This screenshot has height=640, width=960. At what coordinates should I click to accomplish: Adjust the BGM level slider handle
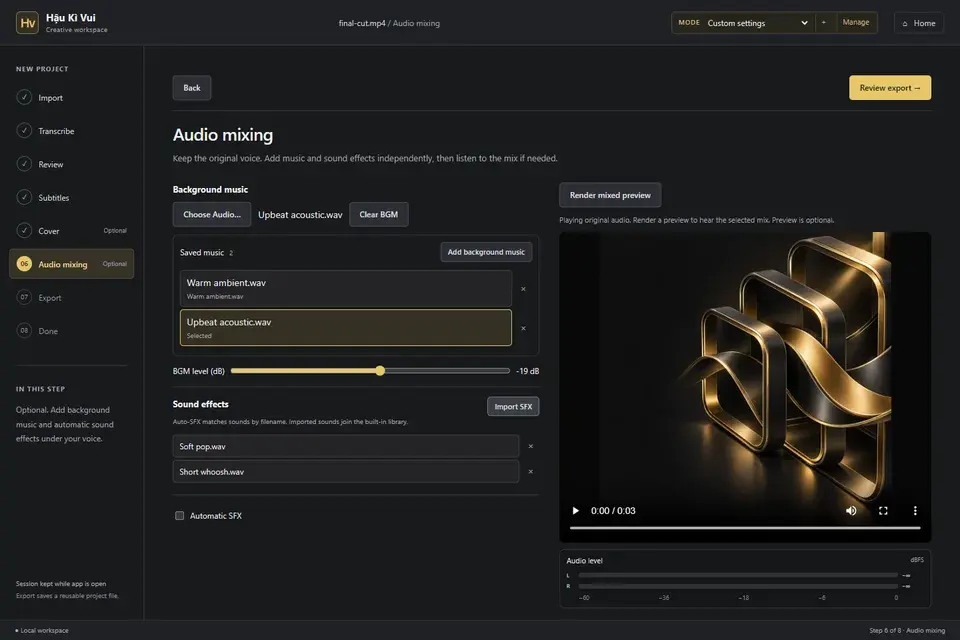pyautogui.click(x=380, y=371)
